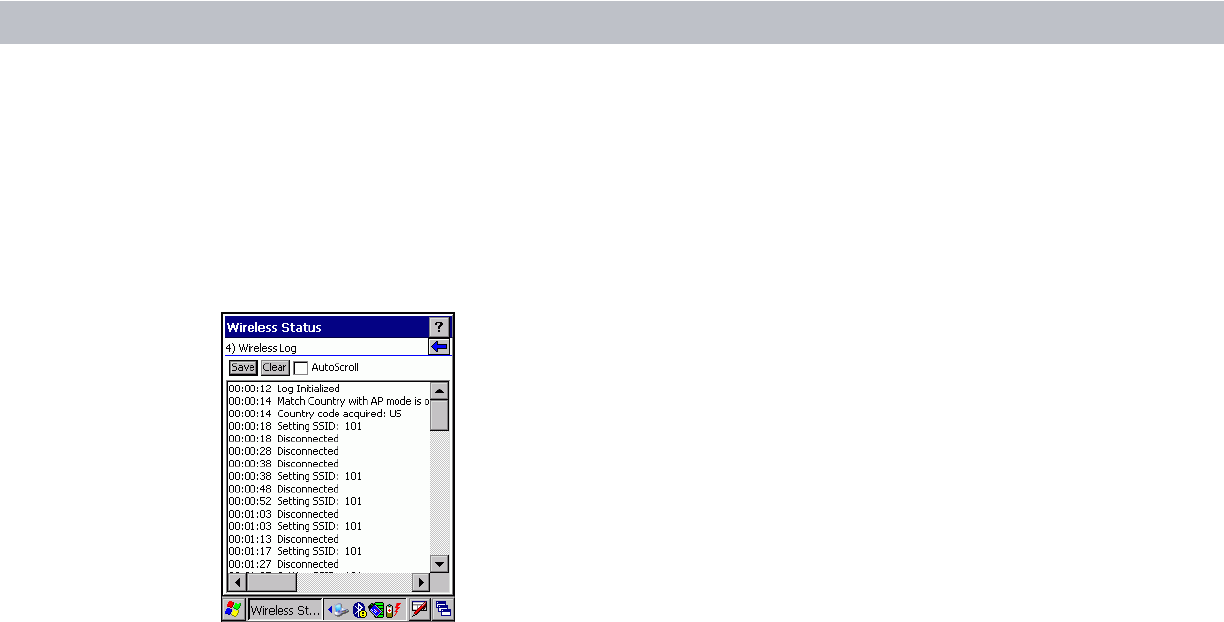Click the battery charging tray icon

click(393, 609)
